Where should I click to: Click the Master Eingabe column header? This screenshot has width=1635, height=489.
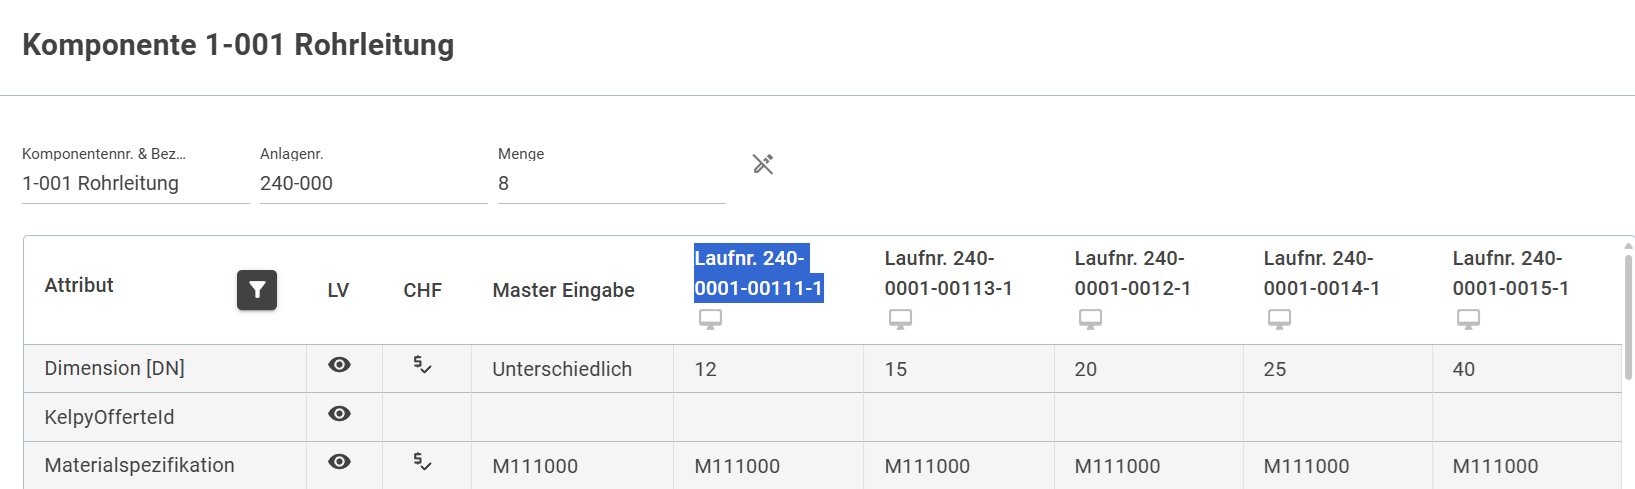click(x=563, y=290)
